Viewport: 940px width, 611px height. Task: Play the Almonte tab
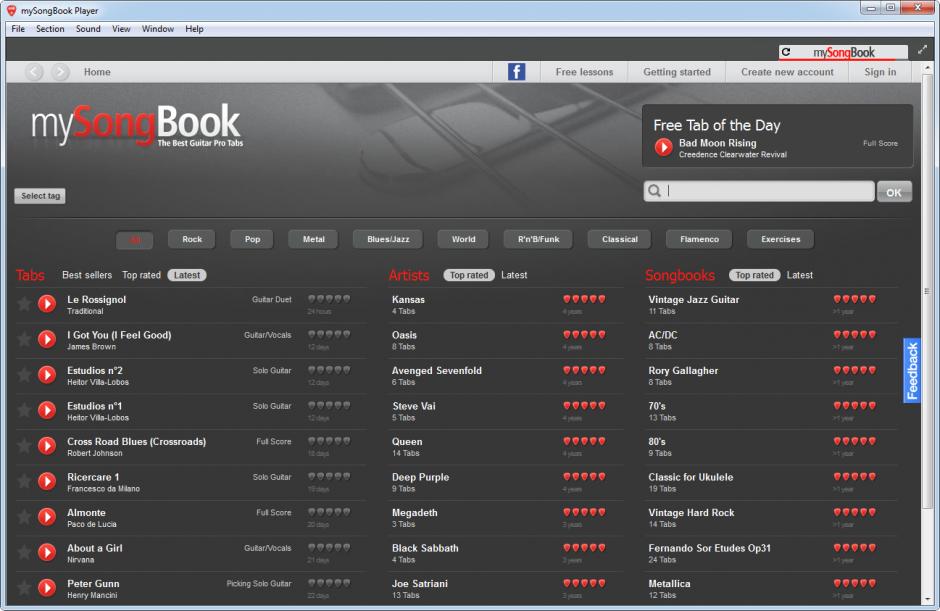(47, 516)
